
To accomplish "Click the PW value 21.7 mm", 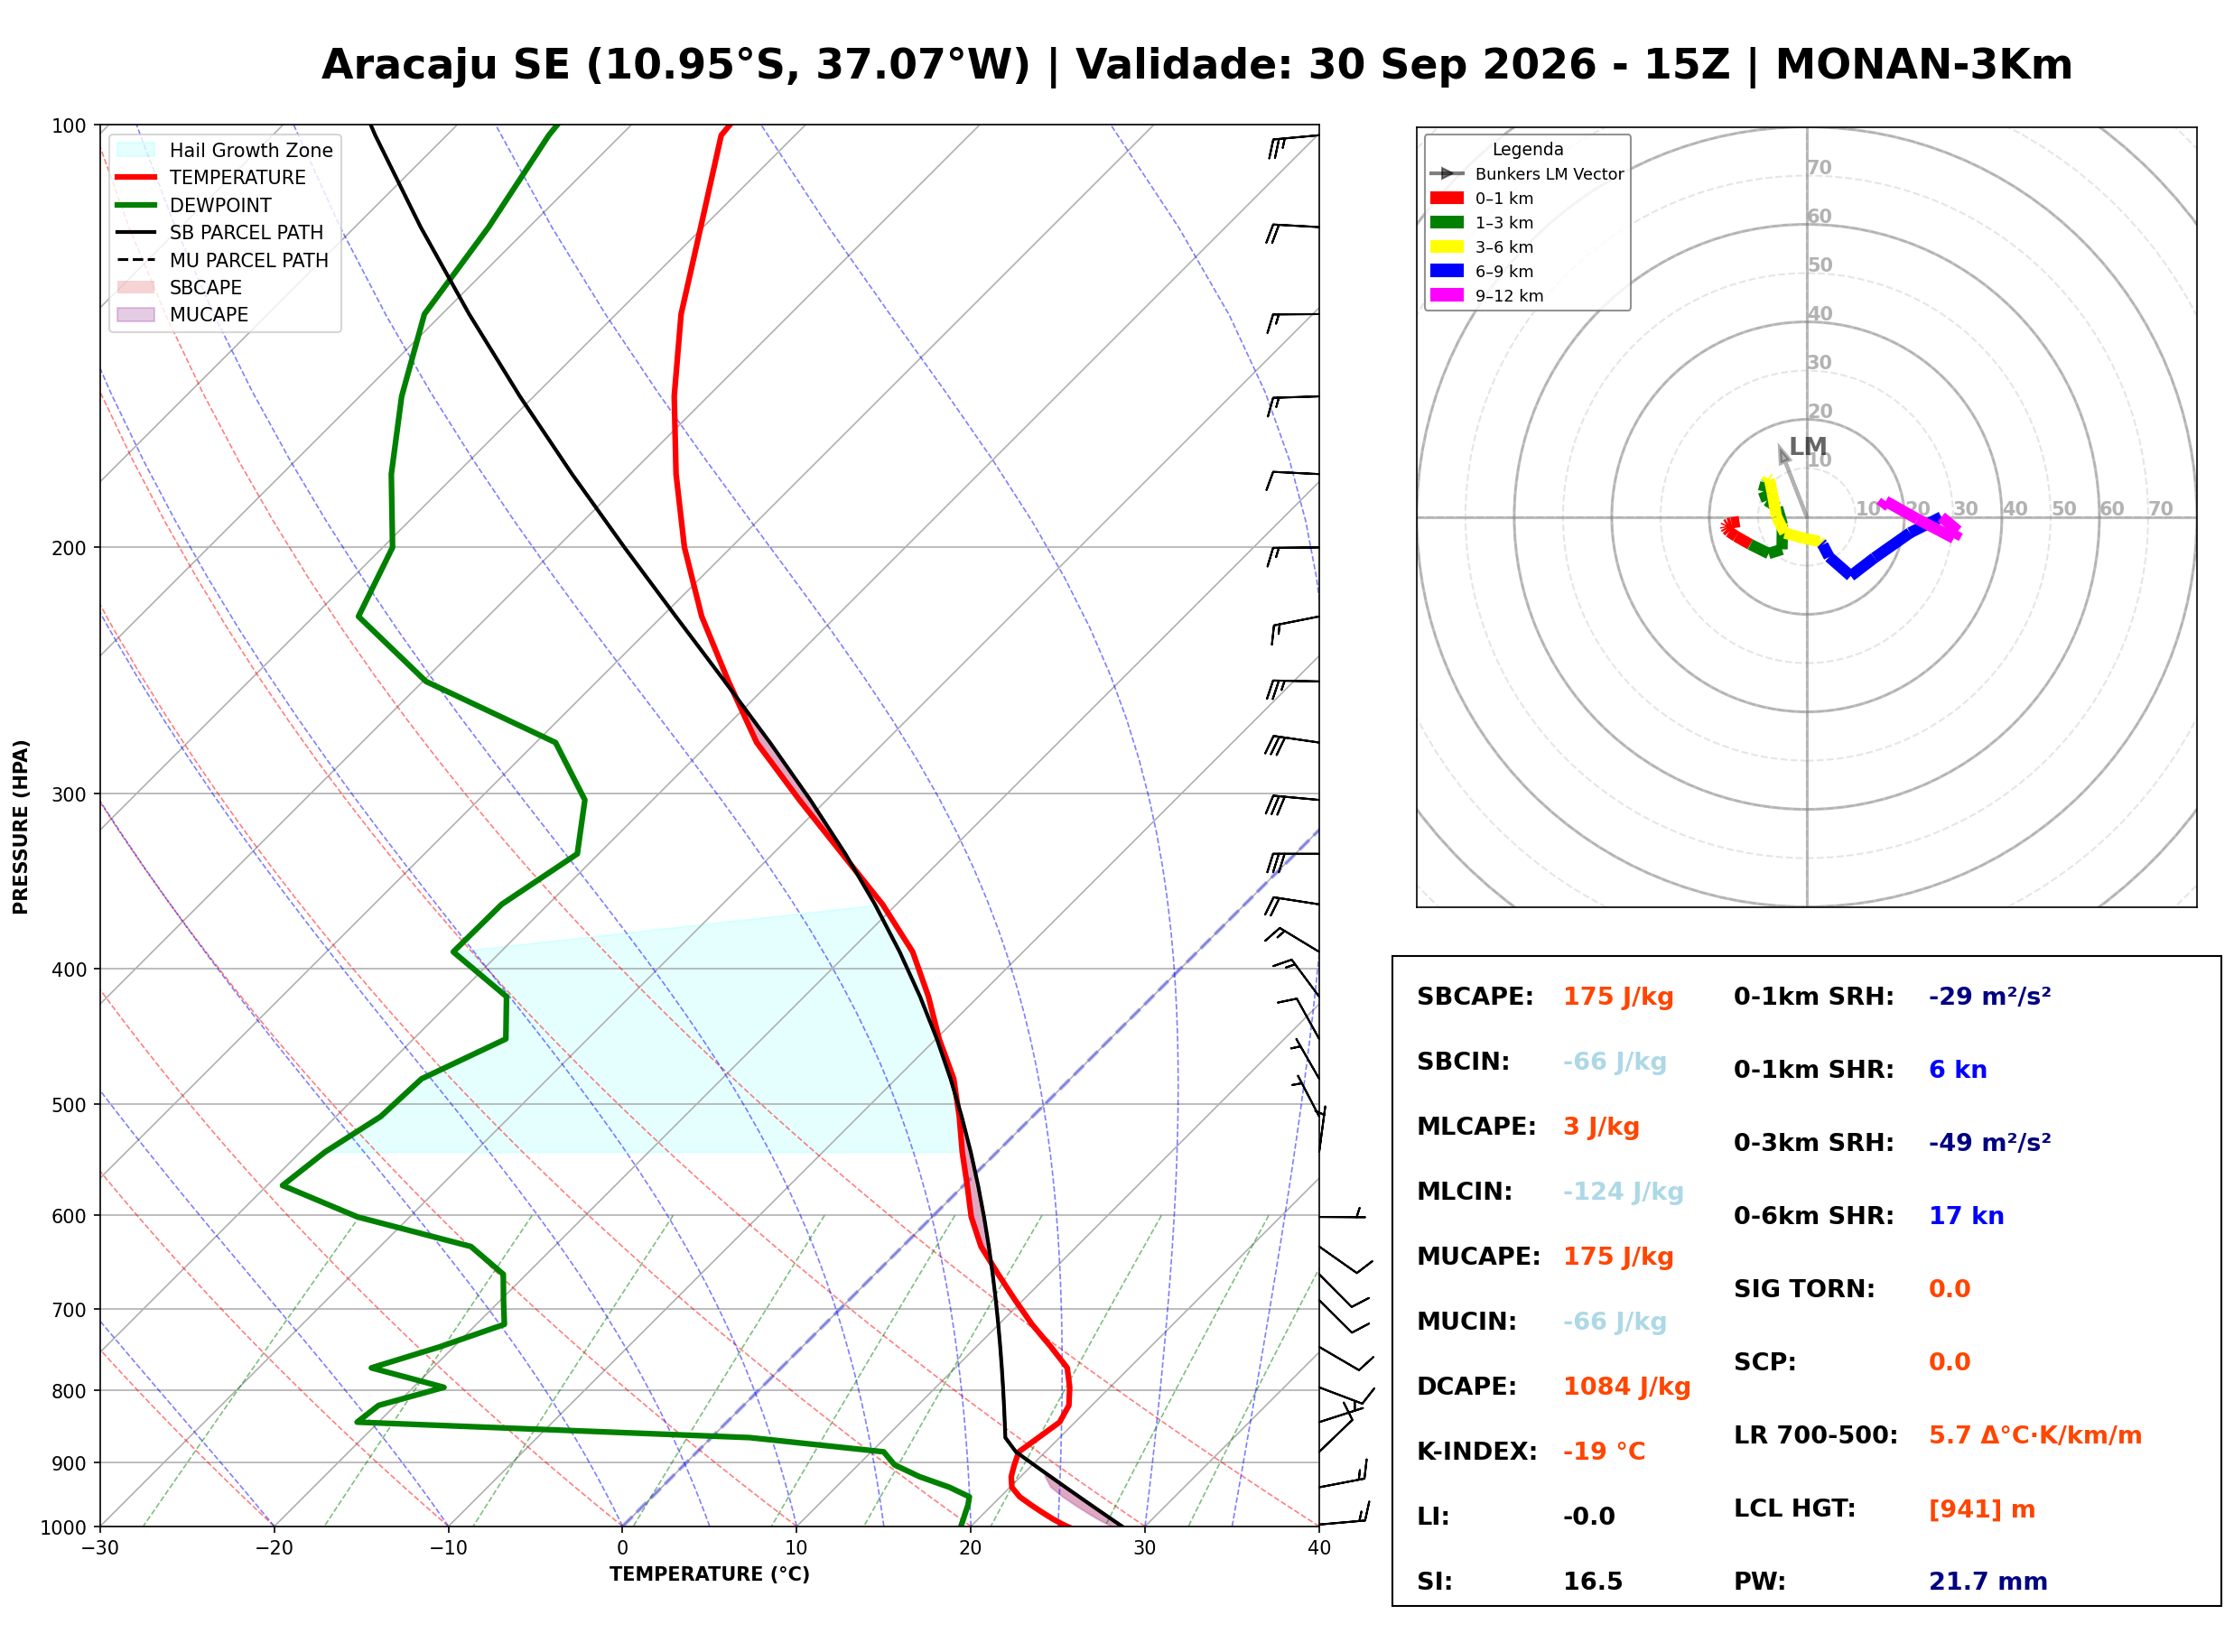I will (1987, 1582).
